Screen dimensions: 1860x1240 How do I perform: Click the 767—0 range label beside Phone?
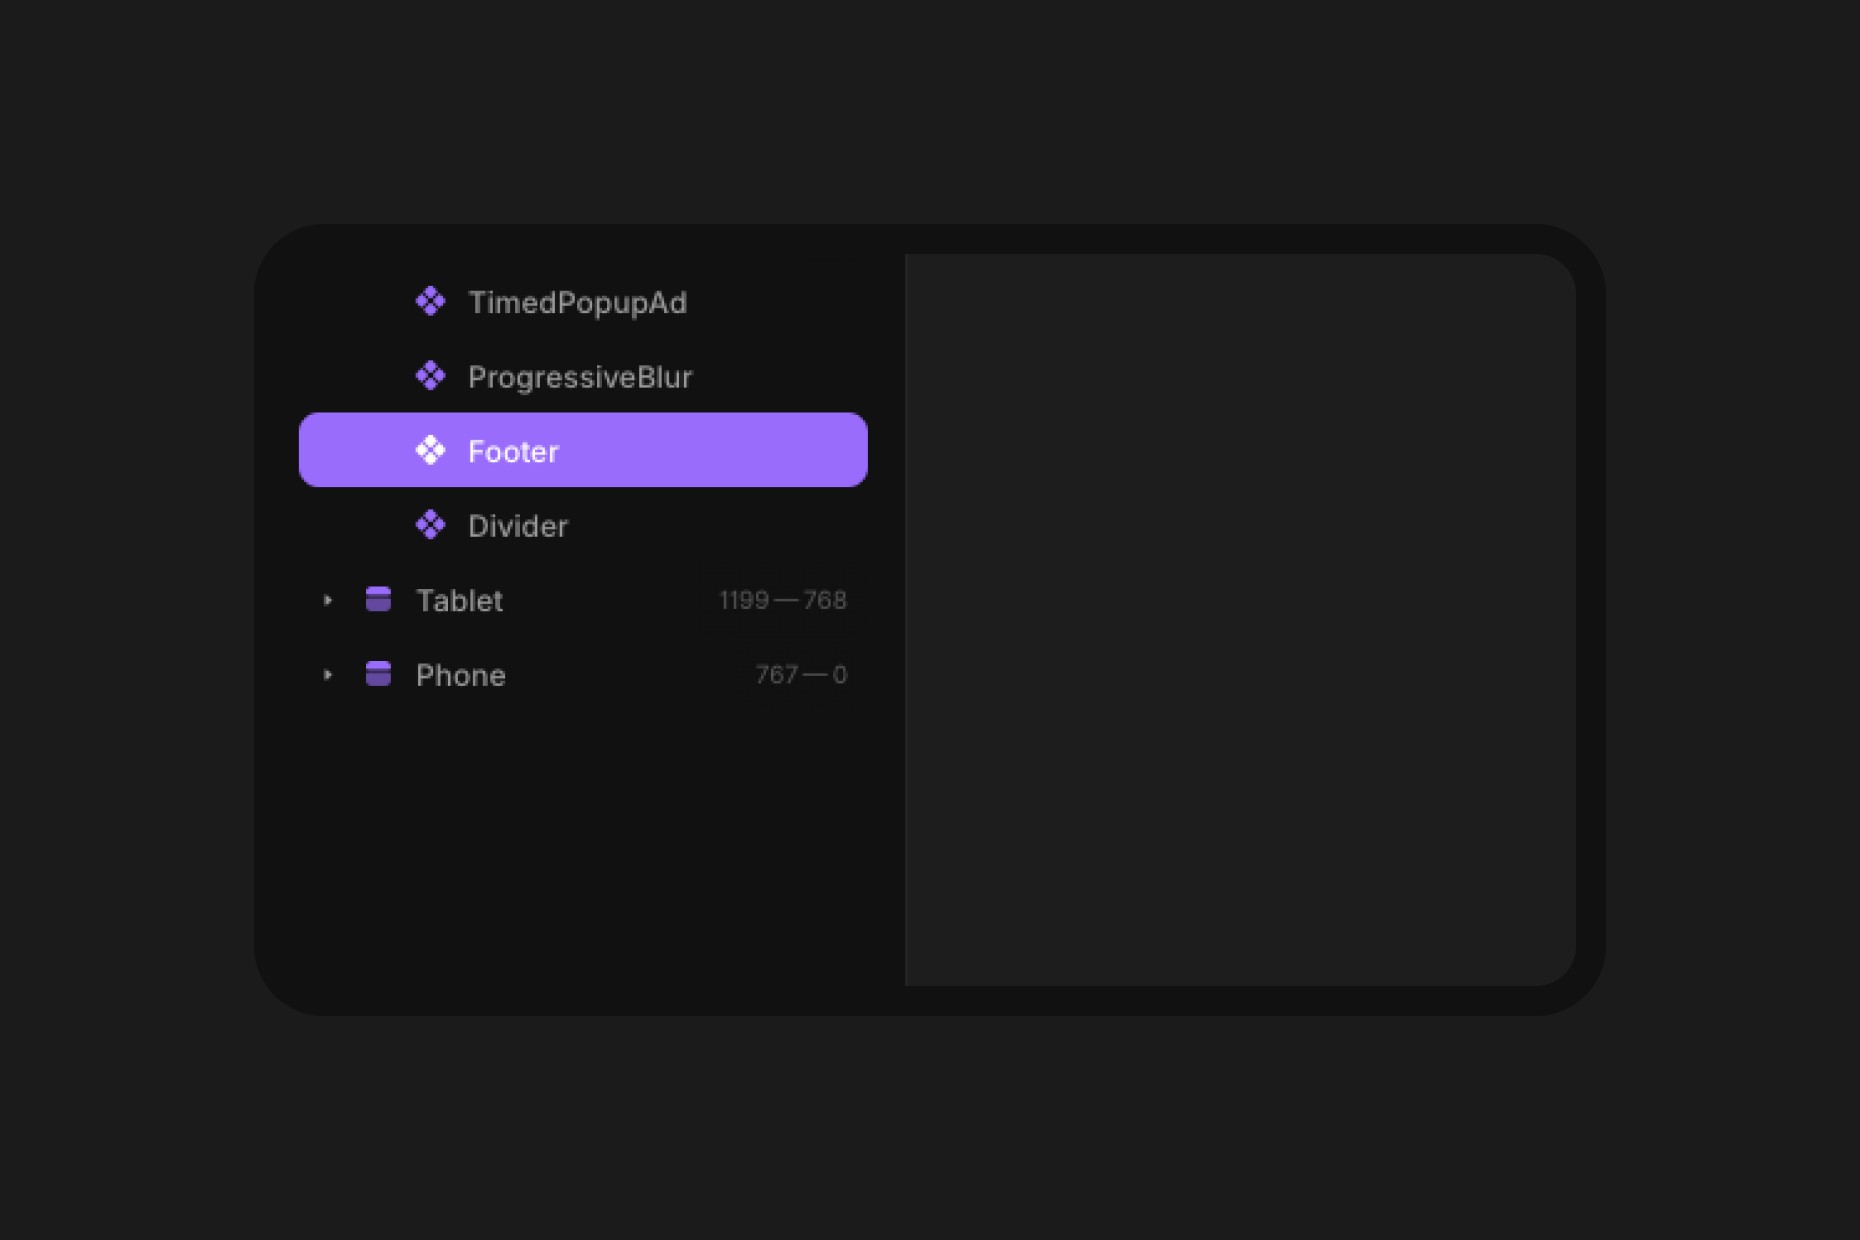point(801,675)
